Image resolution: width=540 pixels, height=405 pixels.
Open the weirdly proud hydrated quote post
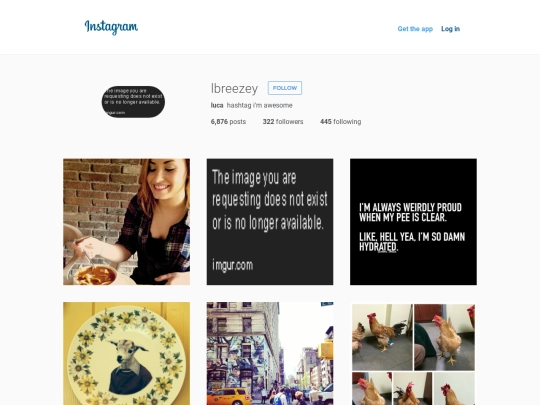413,222
